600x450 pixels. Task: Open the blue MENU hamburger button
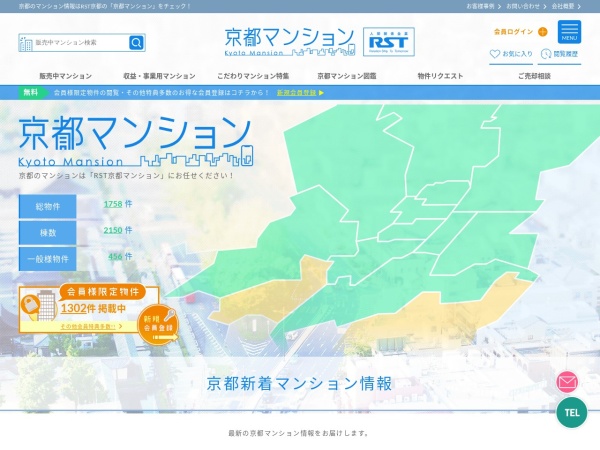coord(569,32)
